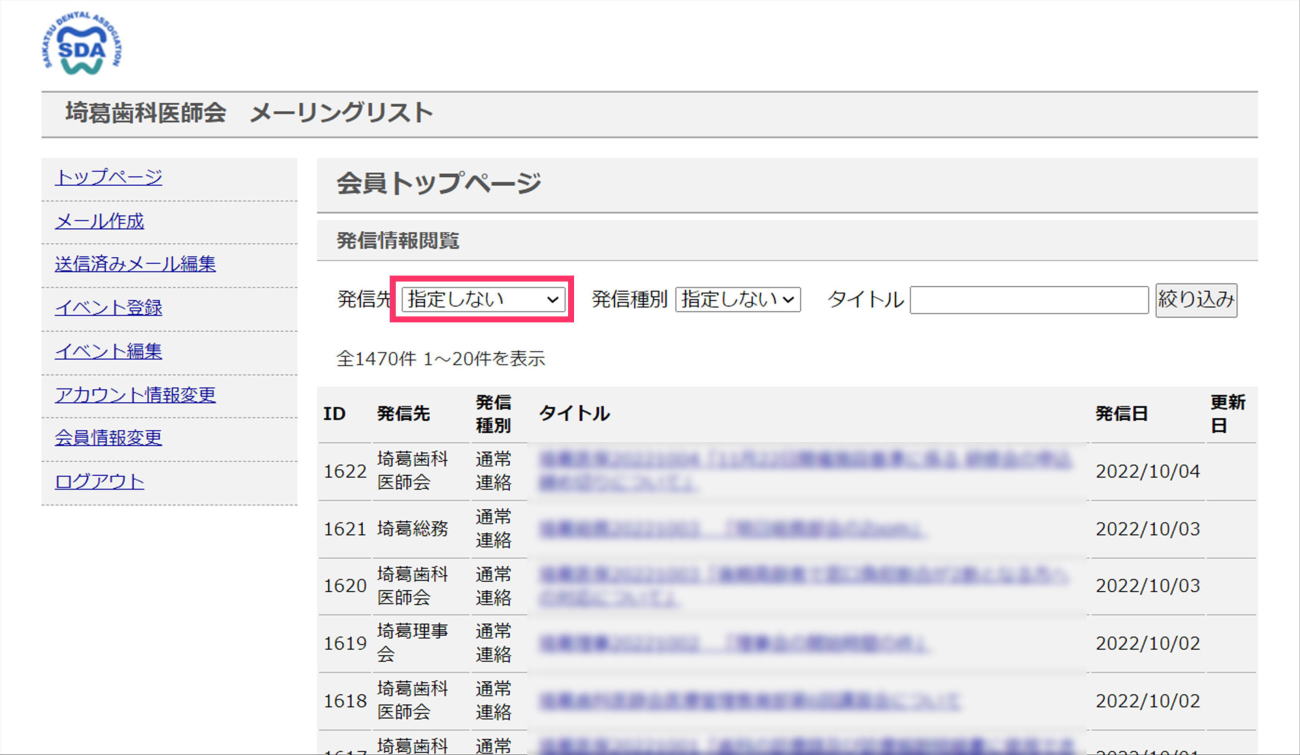
Task: Open the title link for message ID 1620
Action: [804, 585]
